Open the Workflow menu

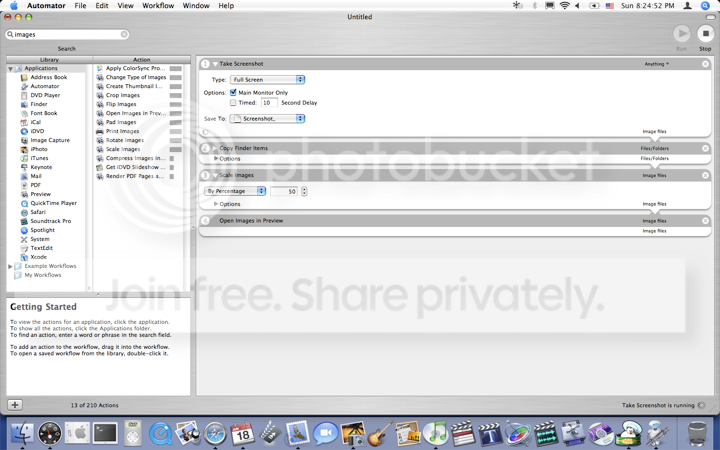[x=158, y=6]
